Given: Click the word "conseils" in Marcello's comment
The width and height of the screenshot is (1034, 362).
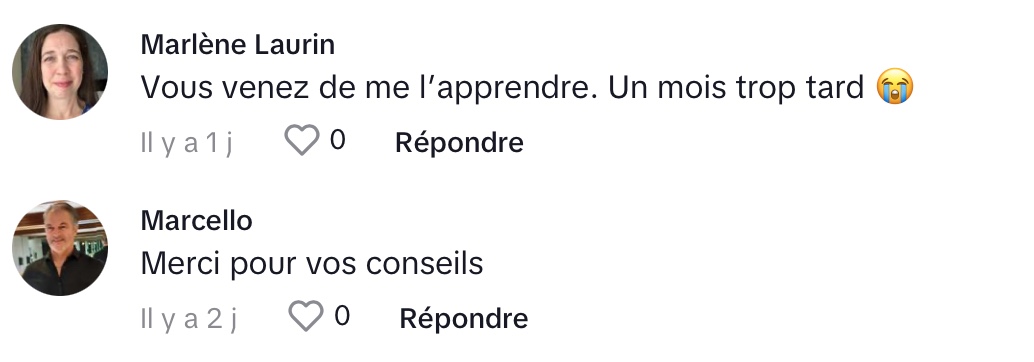Looking at the screenshot, I should tap(425, 264).
